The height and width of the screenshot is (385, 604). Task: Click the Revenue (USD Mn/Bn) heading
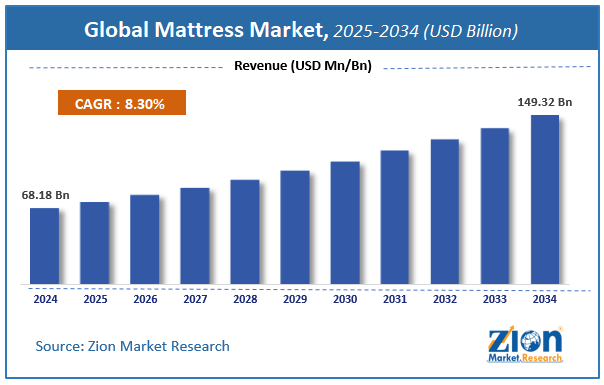[303, 66]
